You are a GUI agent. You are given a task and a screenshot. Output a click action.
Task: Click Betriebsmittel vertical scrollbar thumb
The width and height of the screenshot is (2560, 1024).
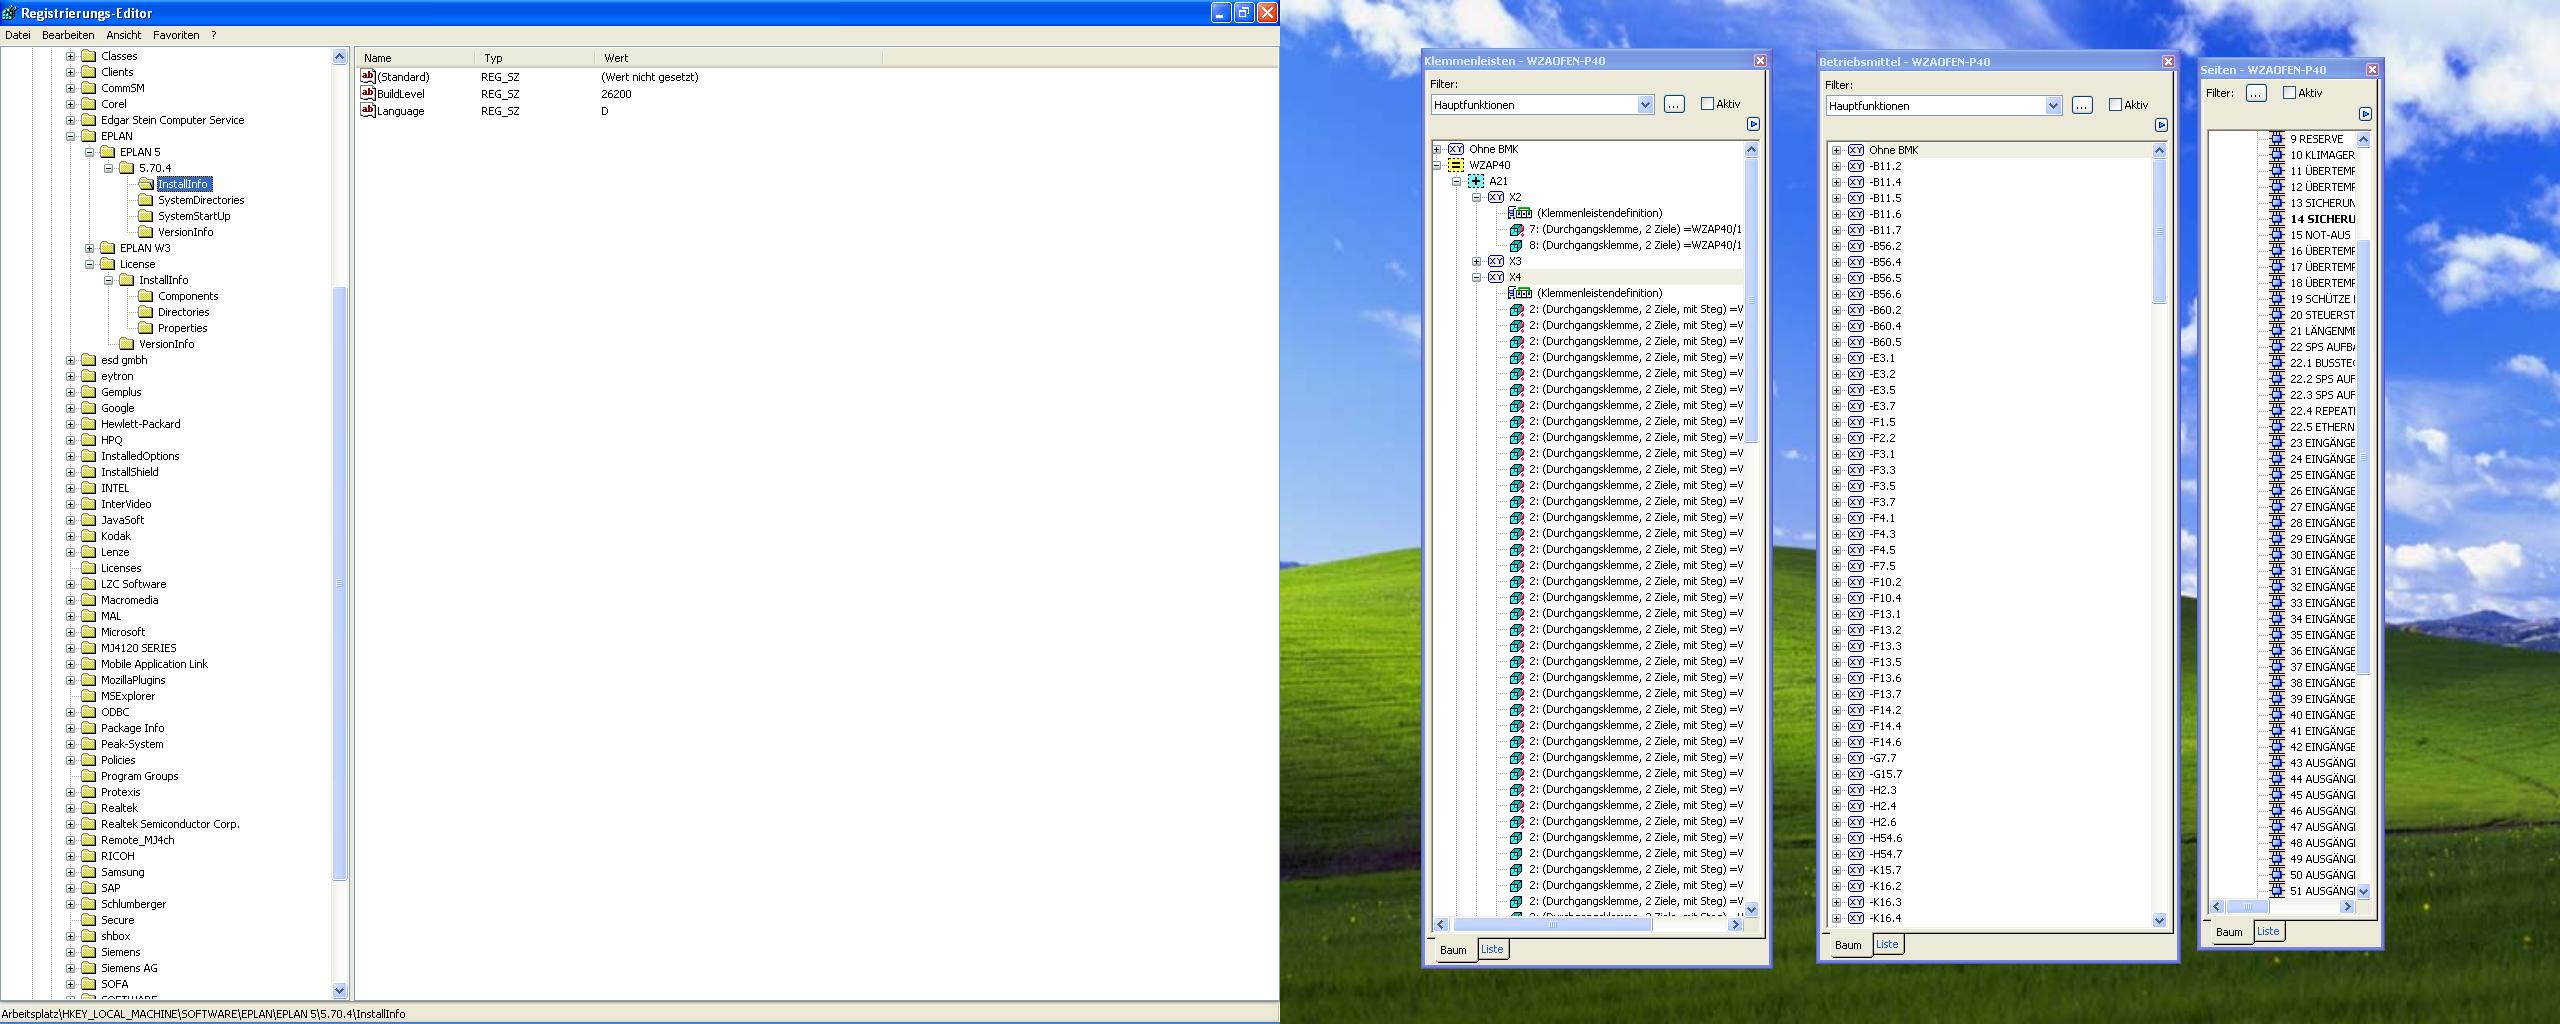(2159, 231)
